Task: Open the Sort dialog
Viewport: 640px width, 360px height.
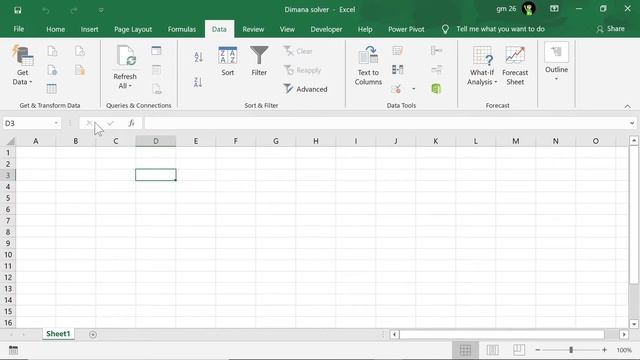Action: (228, 61)
